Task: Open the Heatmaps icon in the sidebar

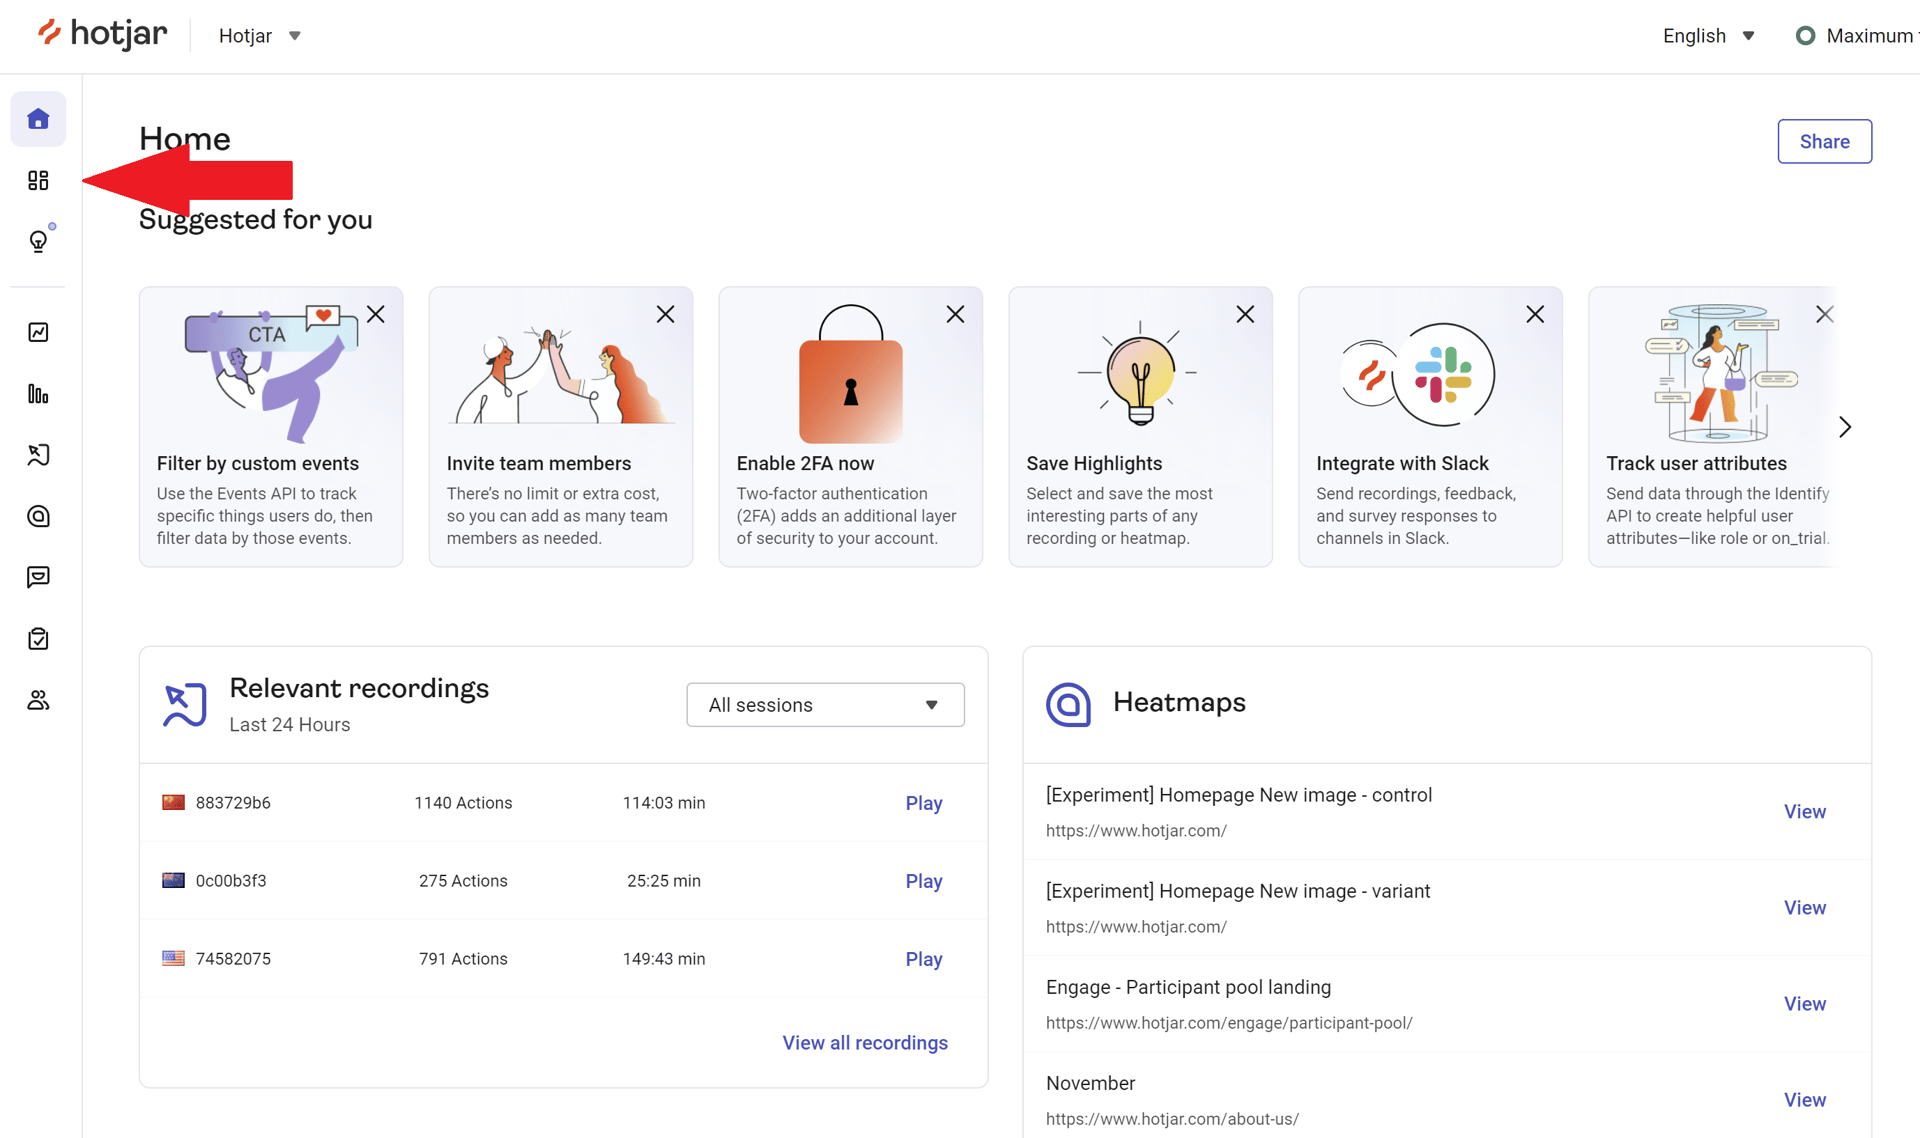Action: (x=38, y=516)
